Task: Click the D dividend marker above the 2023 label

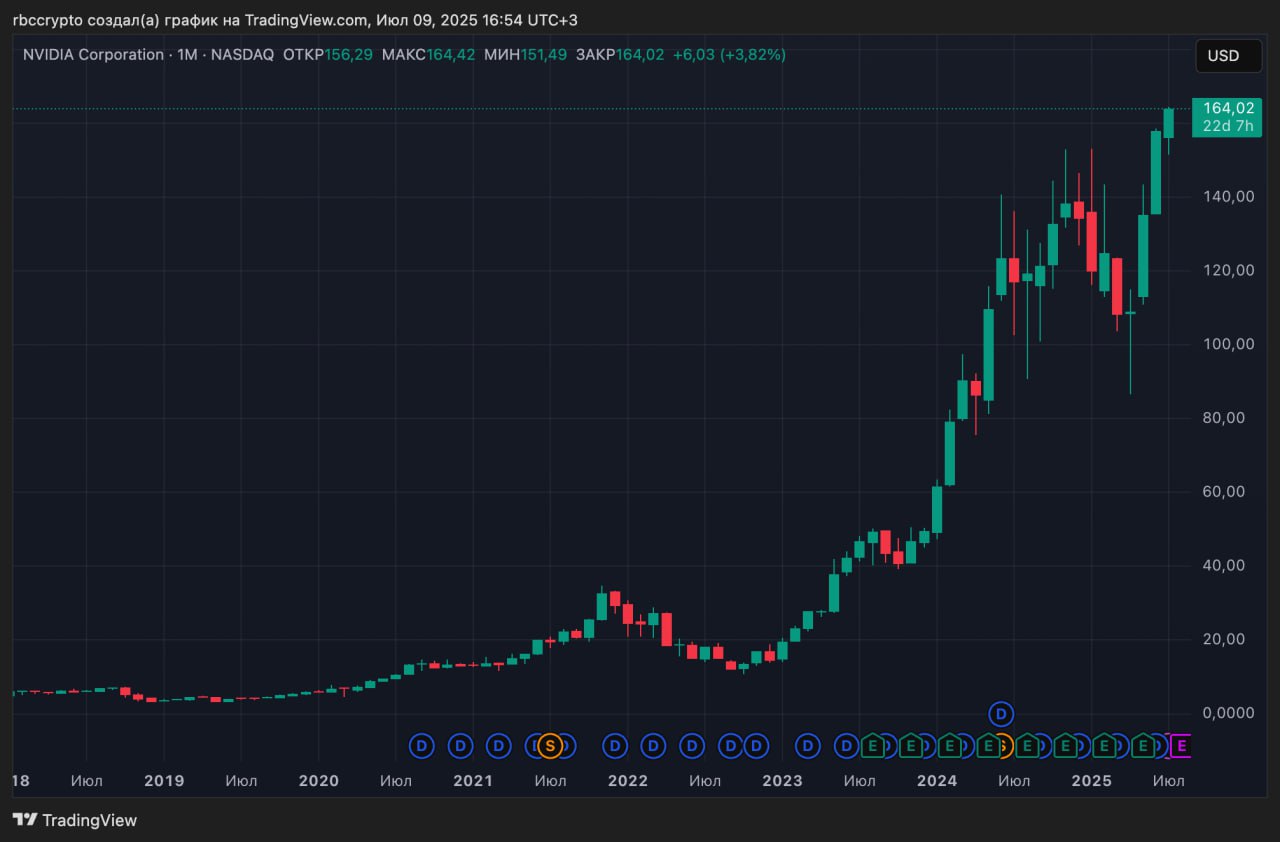Action: tap(808, 745)
